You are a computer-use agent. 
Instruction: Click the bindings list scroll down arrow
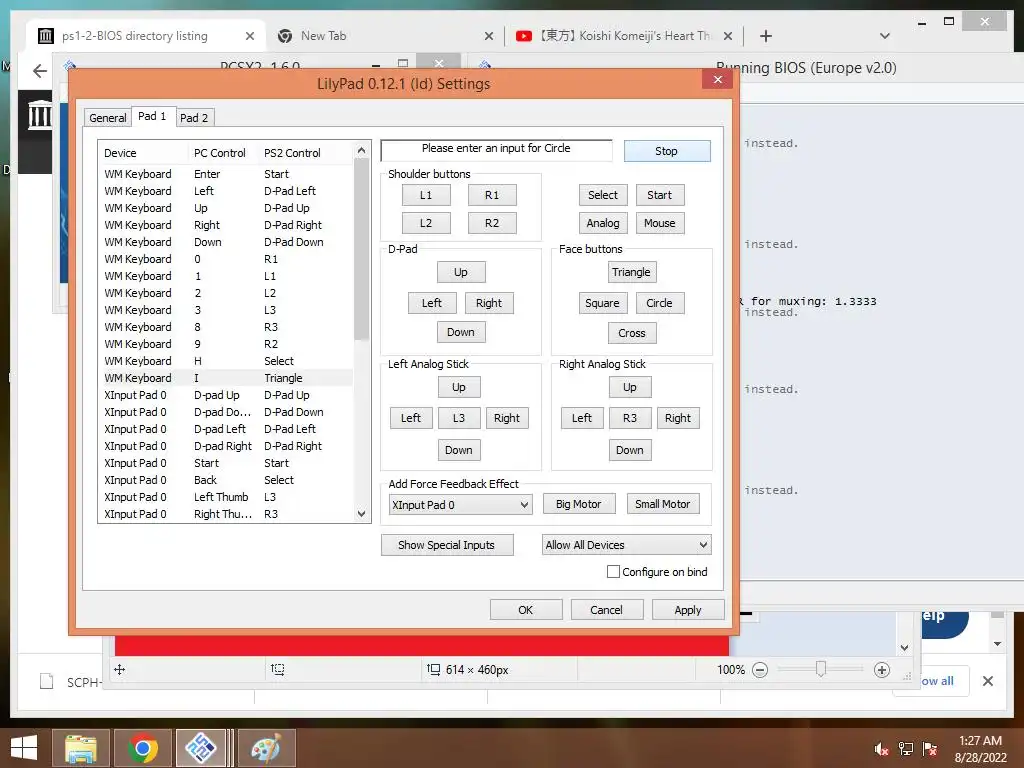pyautogui.click(x=361, y=514)
